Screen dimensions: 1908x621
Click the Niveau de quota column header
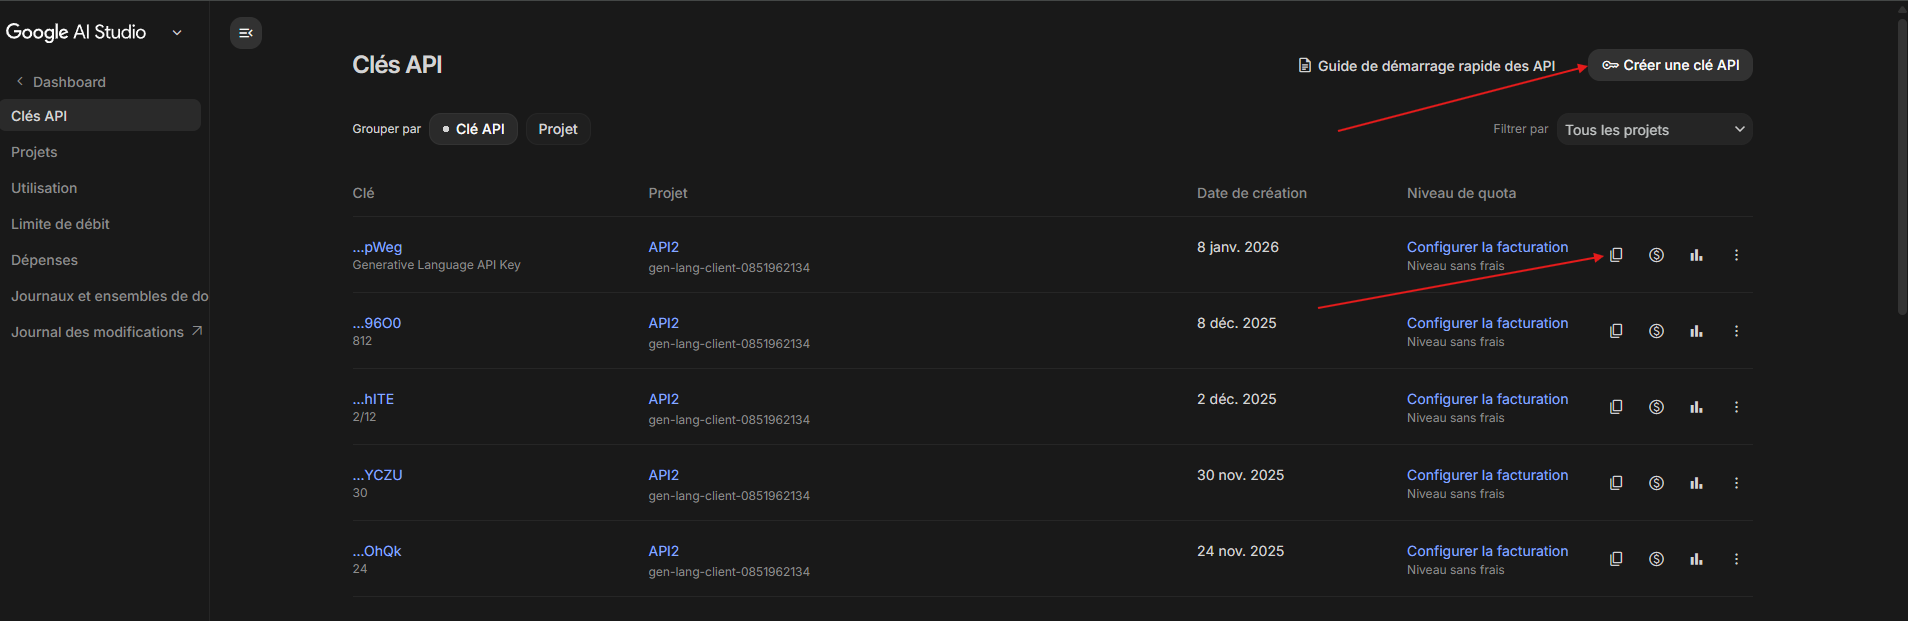click(1461, 193)
